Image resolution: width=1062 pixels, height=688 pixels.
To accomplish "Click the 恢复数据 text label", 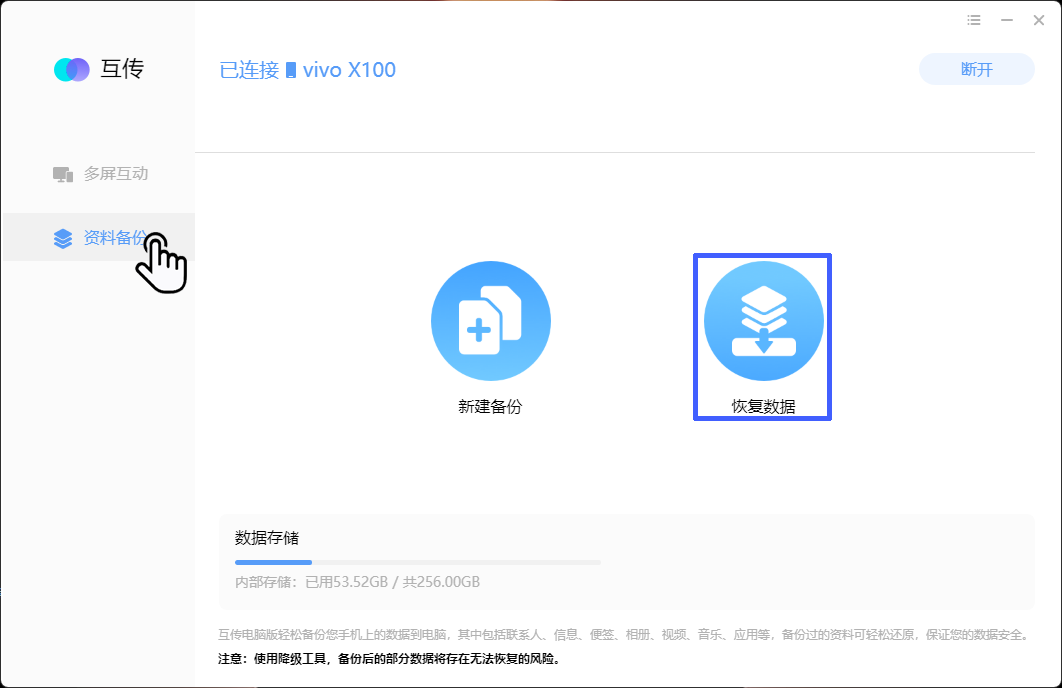I will click(x=763, y=406).
